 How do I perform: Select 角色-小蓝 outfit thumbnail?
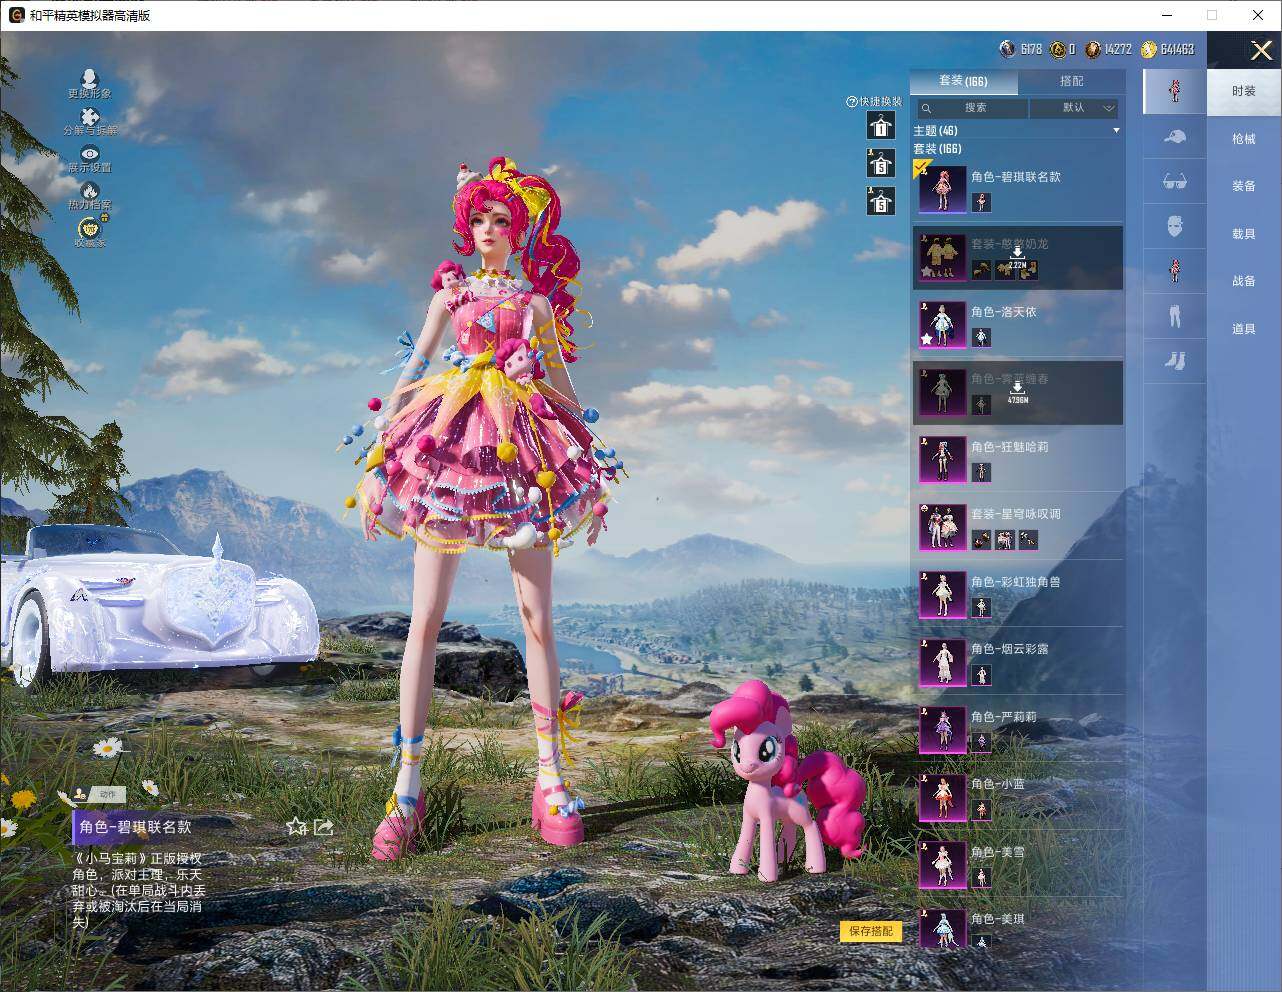pyautogui.click(x=942, y=797)
